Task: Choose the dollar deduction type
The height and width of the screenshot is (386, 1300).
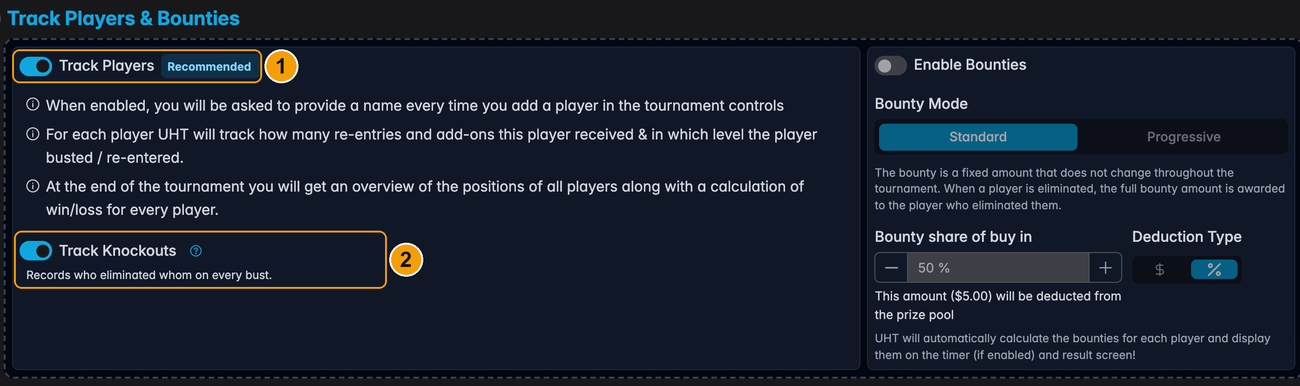Action: [1160, 269]
